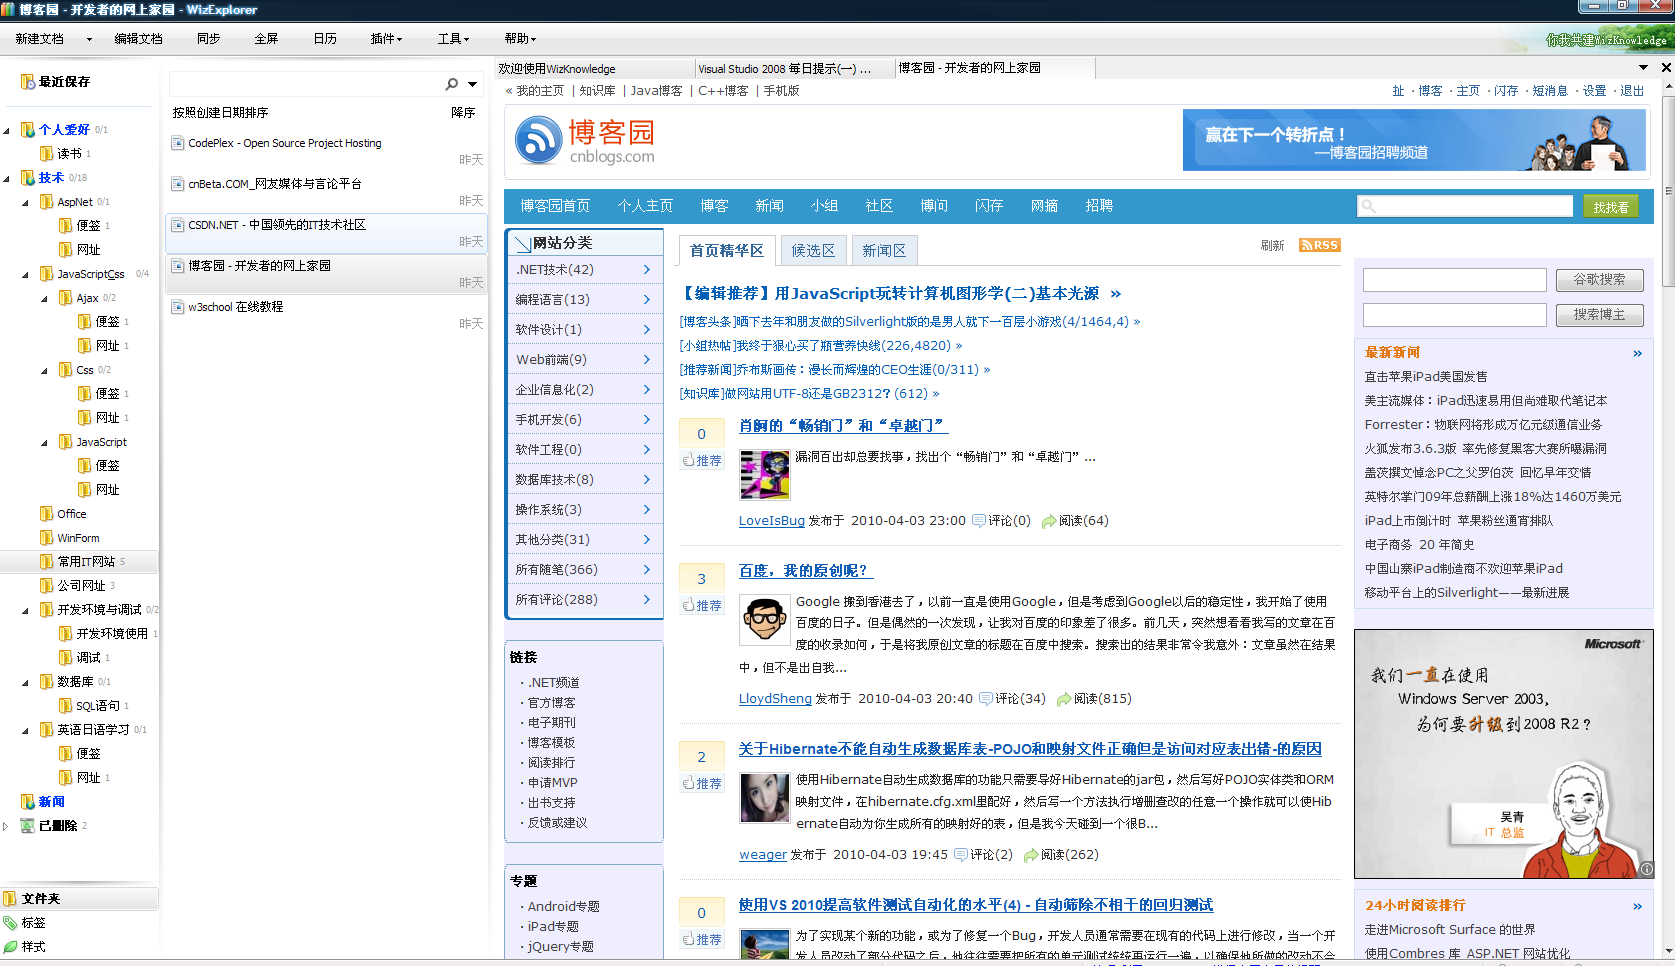The width and height of the screenshot is (1675, 966).
Task: Select the 样式 style icon at the bottom left
Action: (x=11, y=946)
